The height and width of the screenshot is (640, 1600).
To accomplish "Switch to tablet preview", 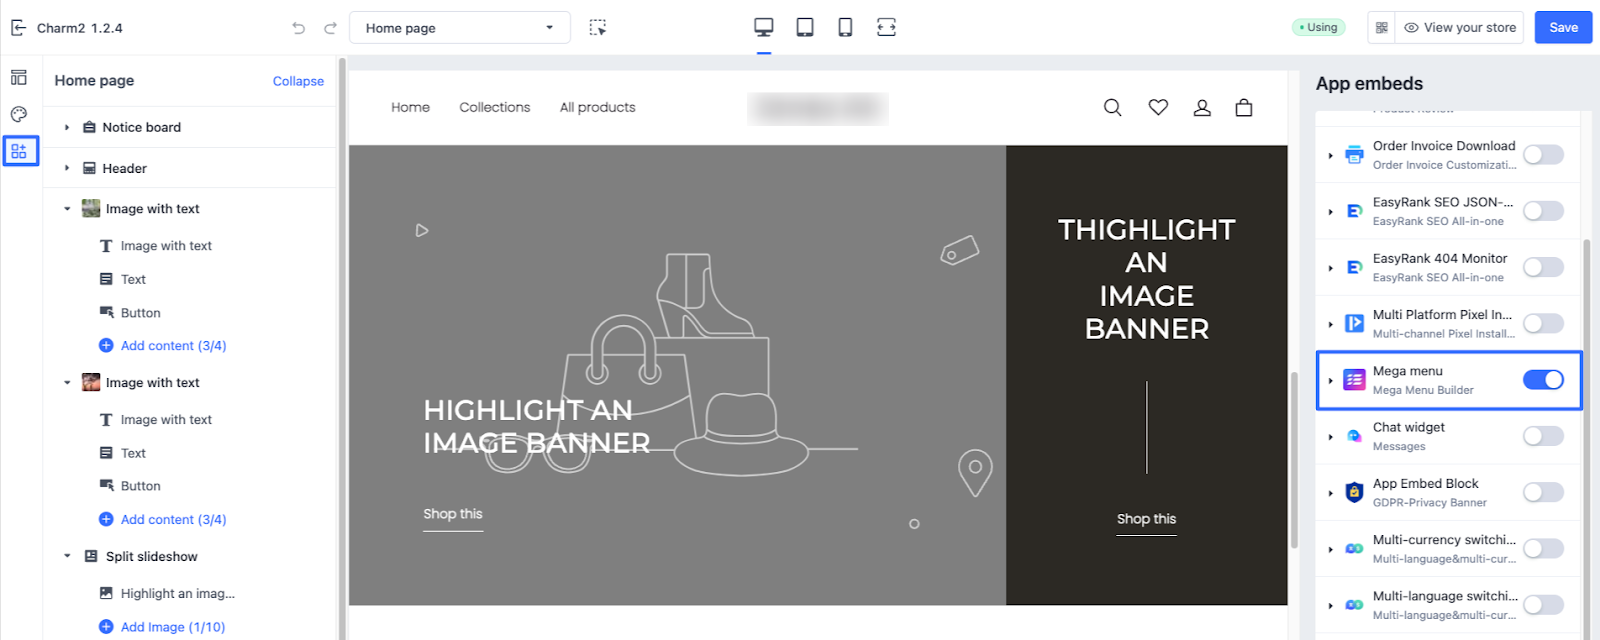I will coord(805,27).
